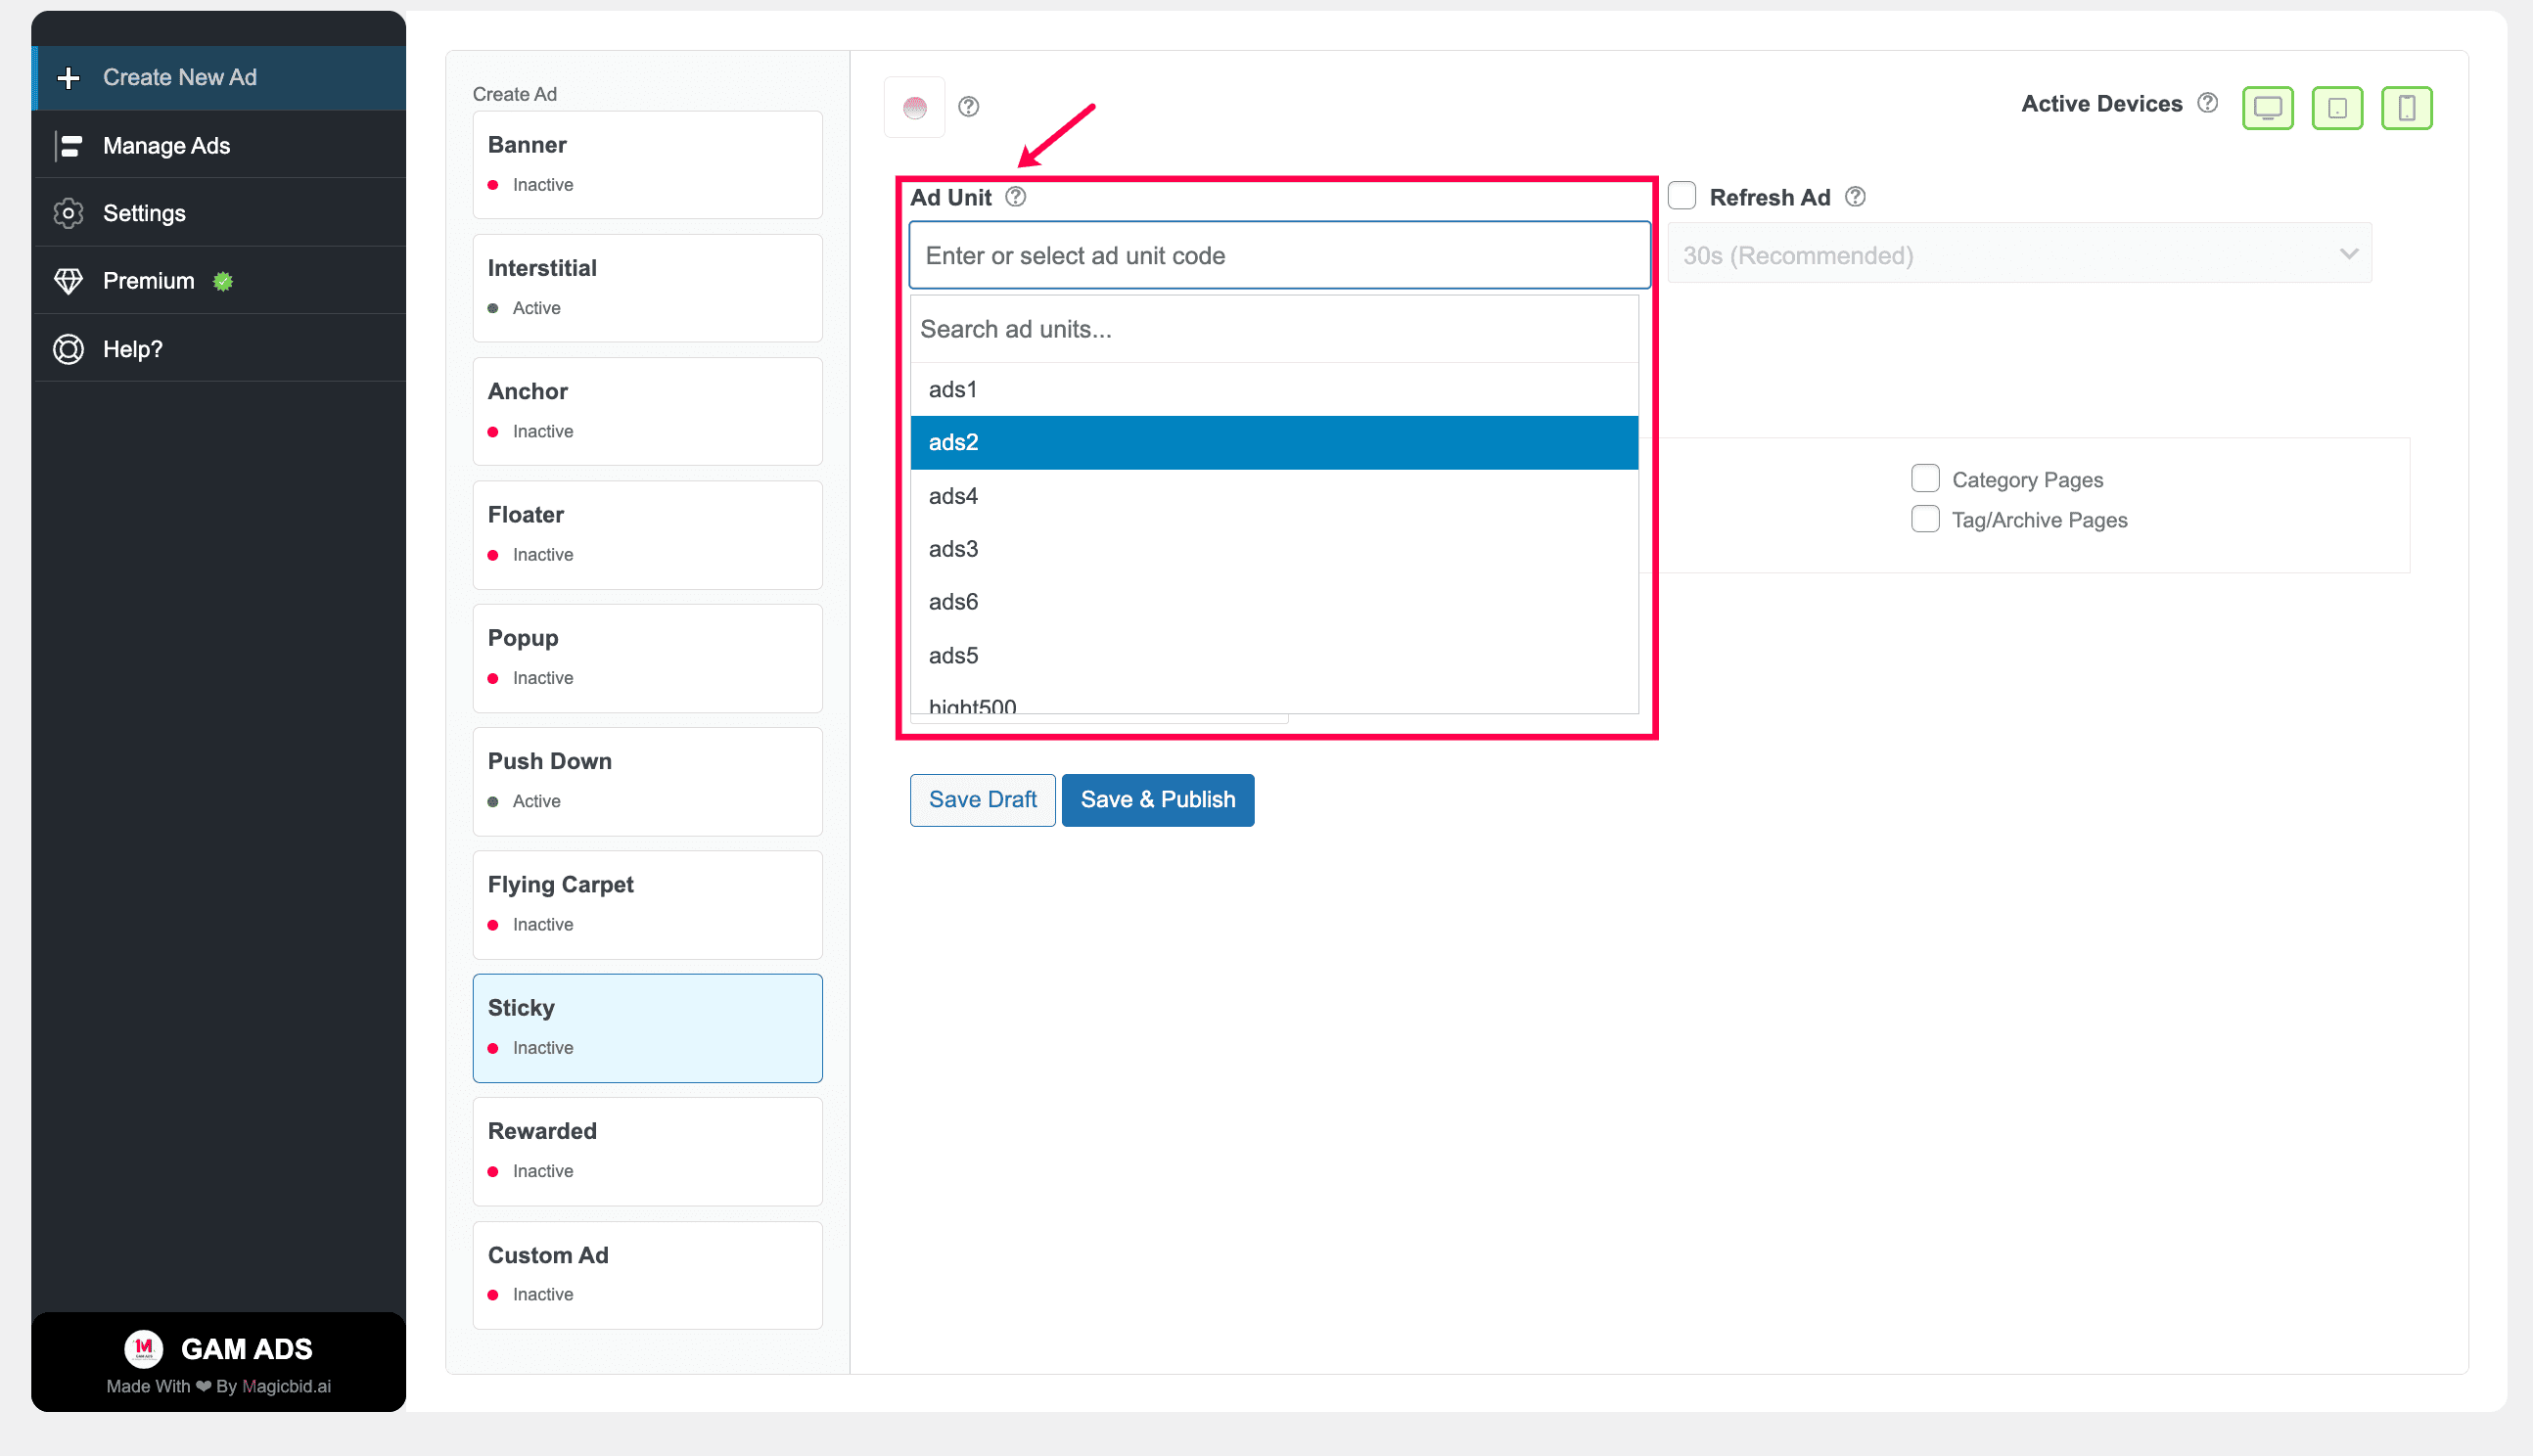Click the Help lifebuoy icon

point(68,349)
